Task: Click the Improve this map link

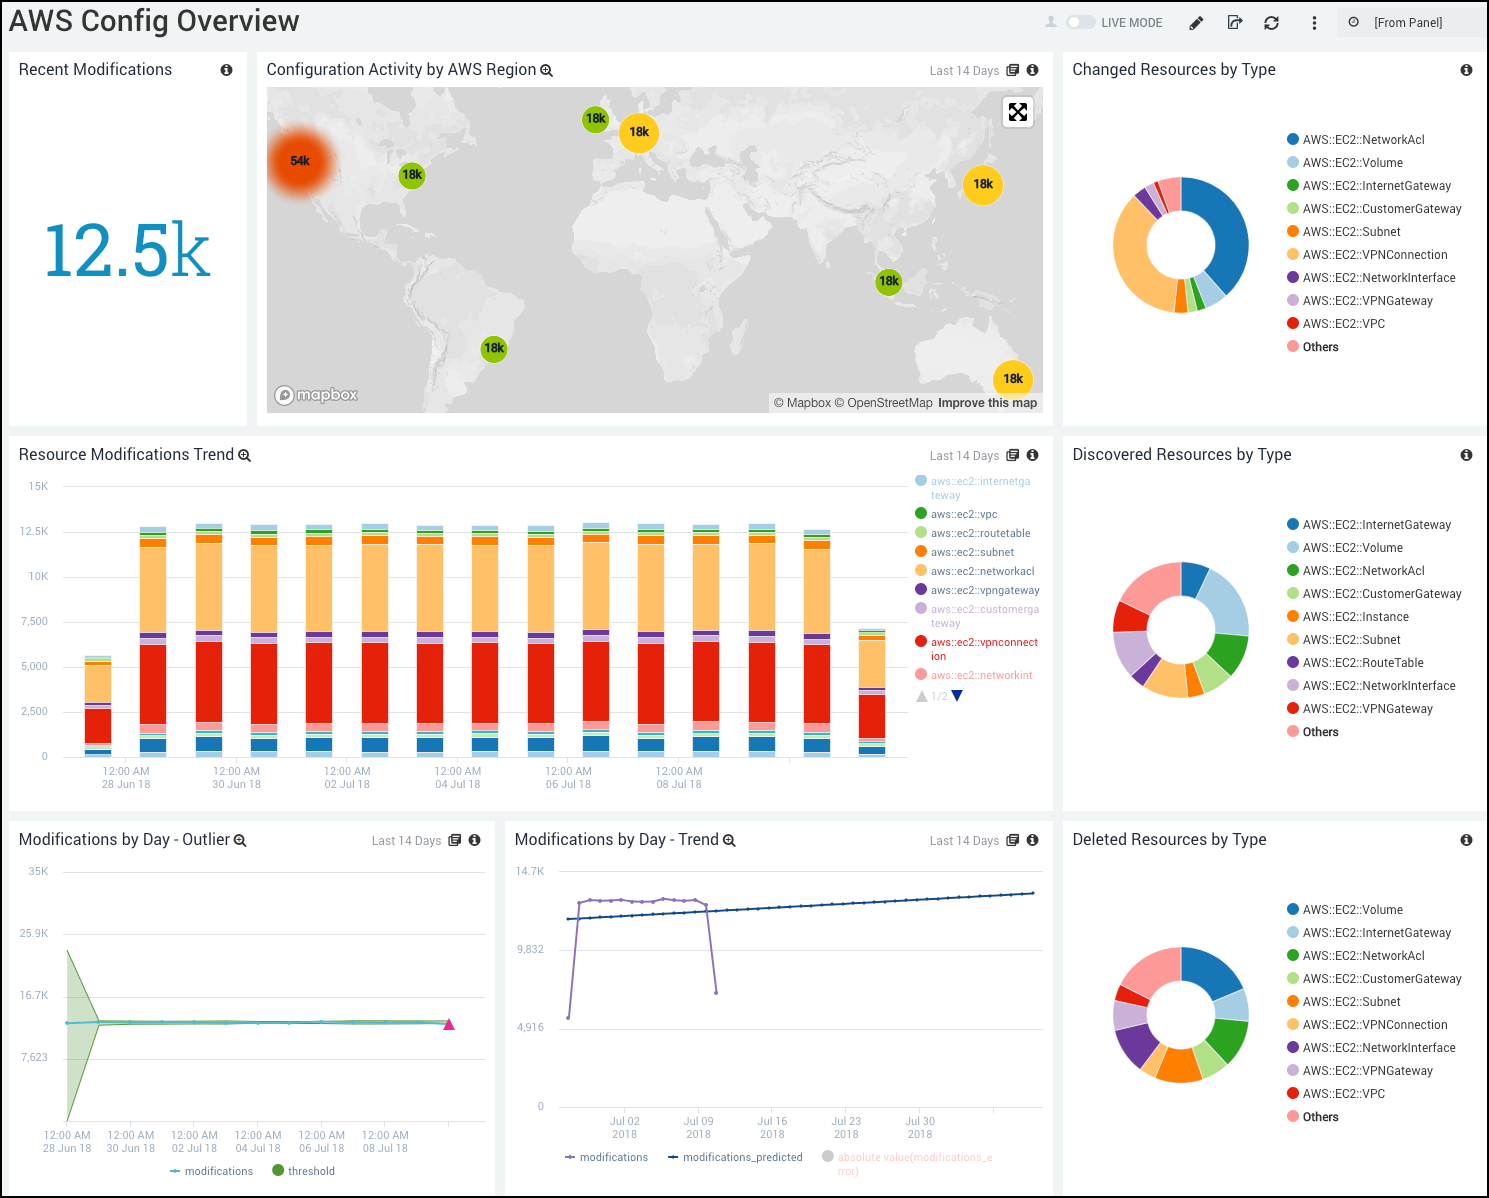Action: [987, 403]
